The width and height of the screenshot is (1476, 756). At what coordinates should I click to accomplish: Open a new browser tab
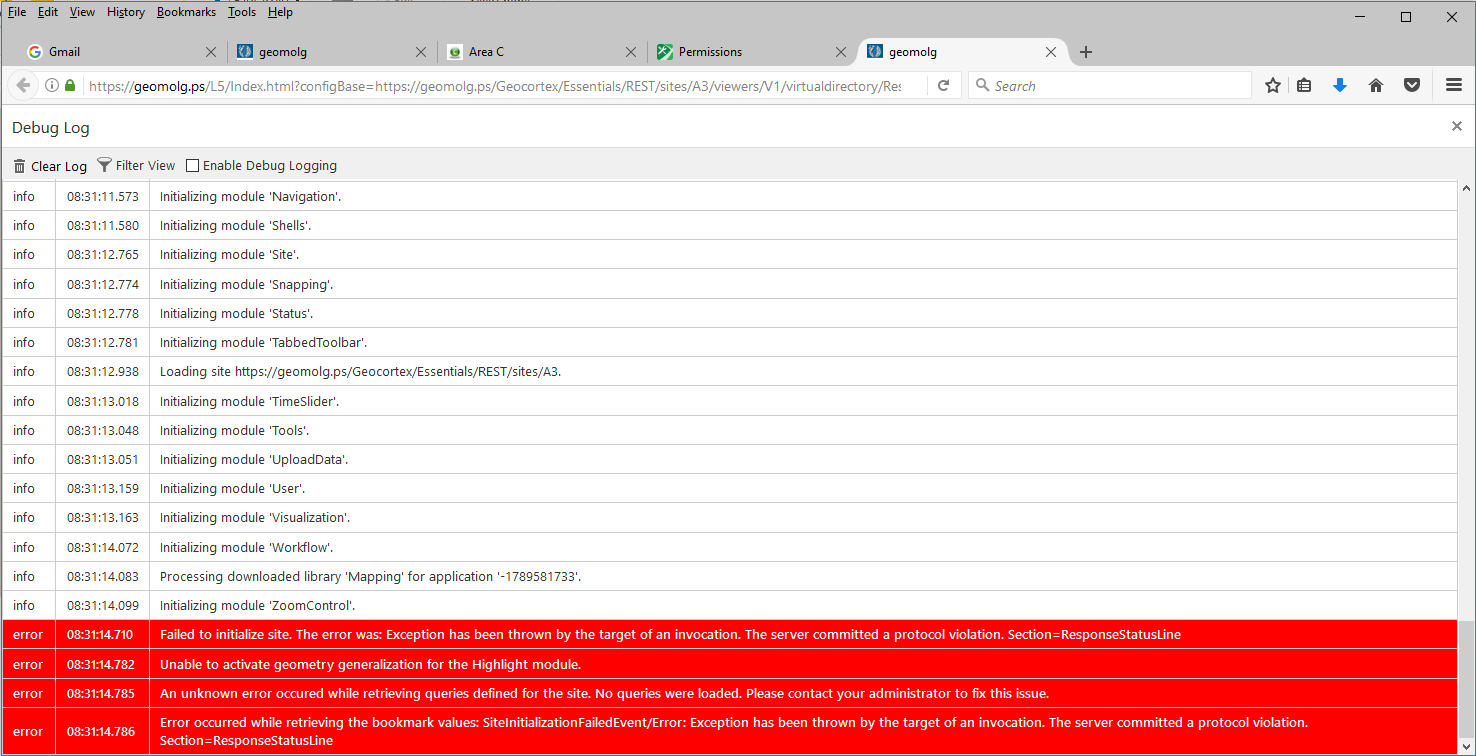click(1086, 52)
